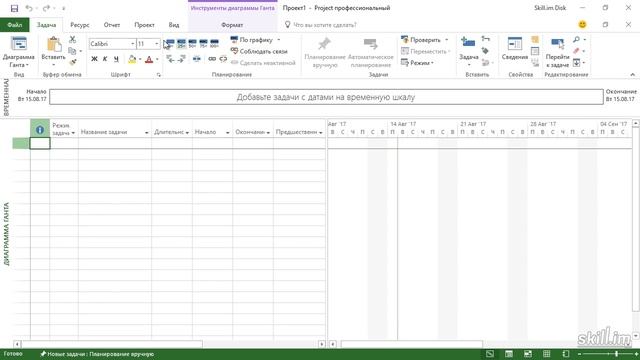The width and height of the screenshot is (640, 360).
Task: Expand the Проверить dropdown
Action: (447, 40)
